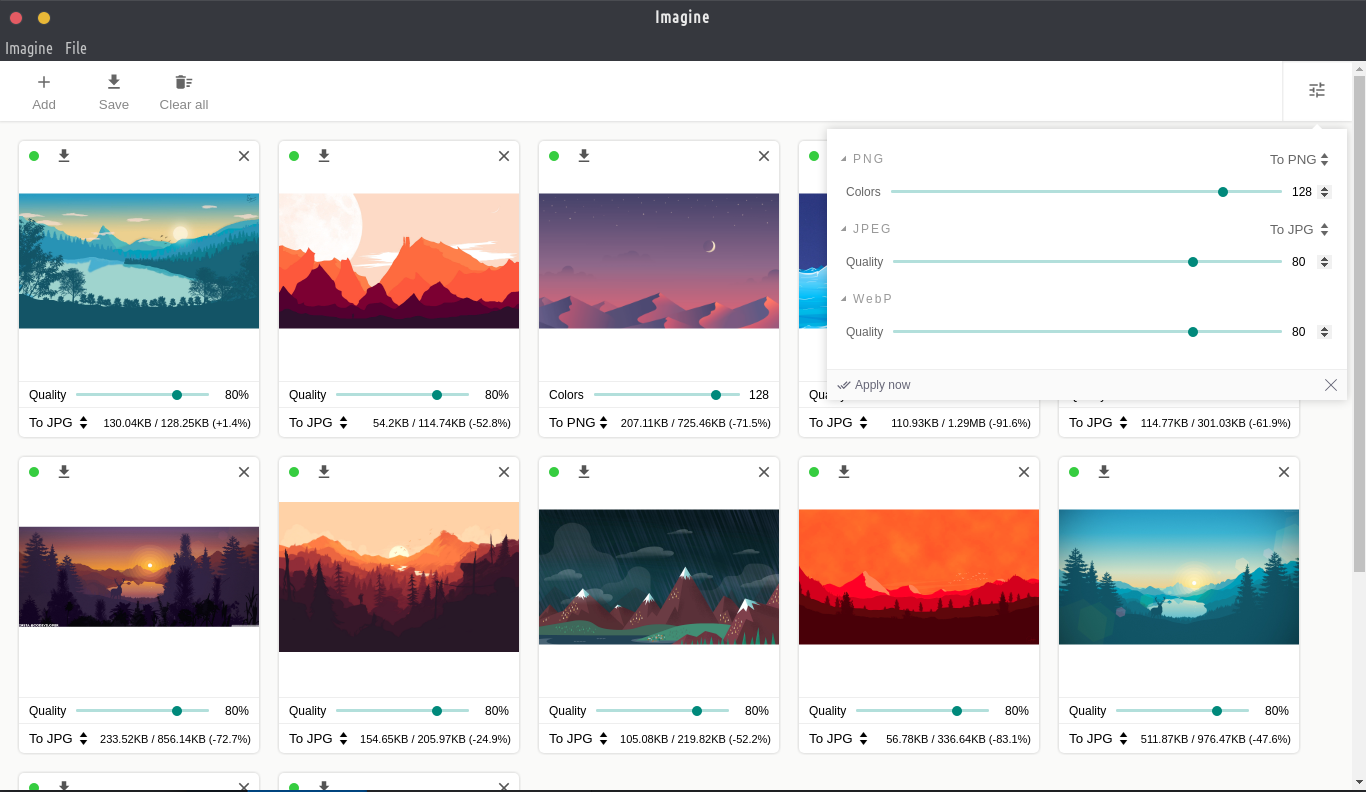Click the Add images plus icon
This screenshot has width=1366, height=792.
[44, 82]
